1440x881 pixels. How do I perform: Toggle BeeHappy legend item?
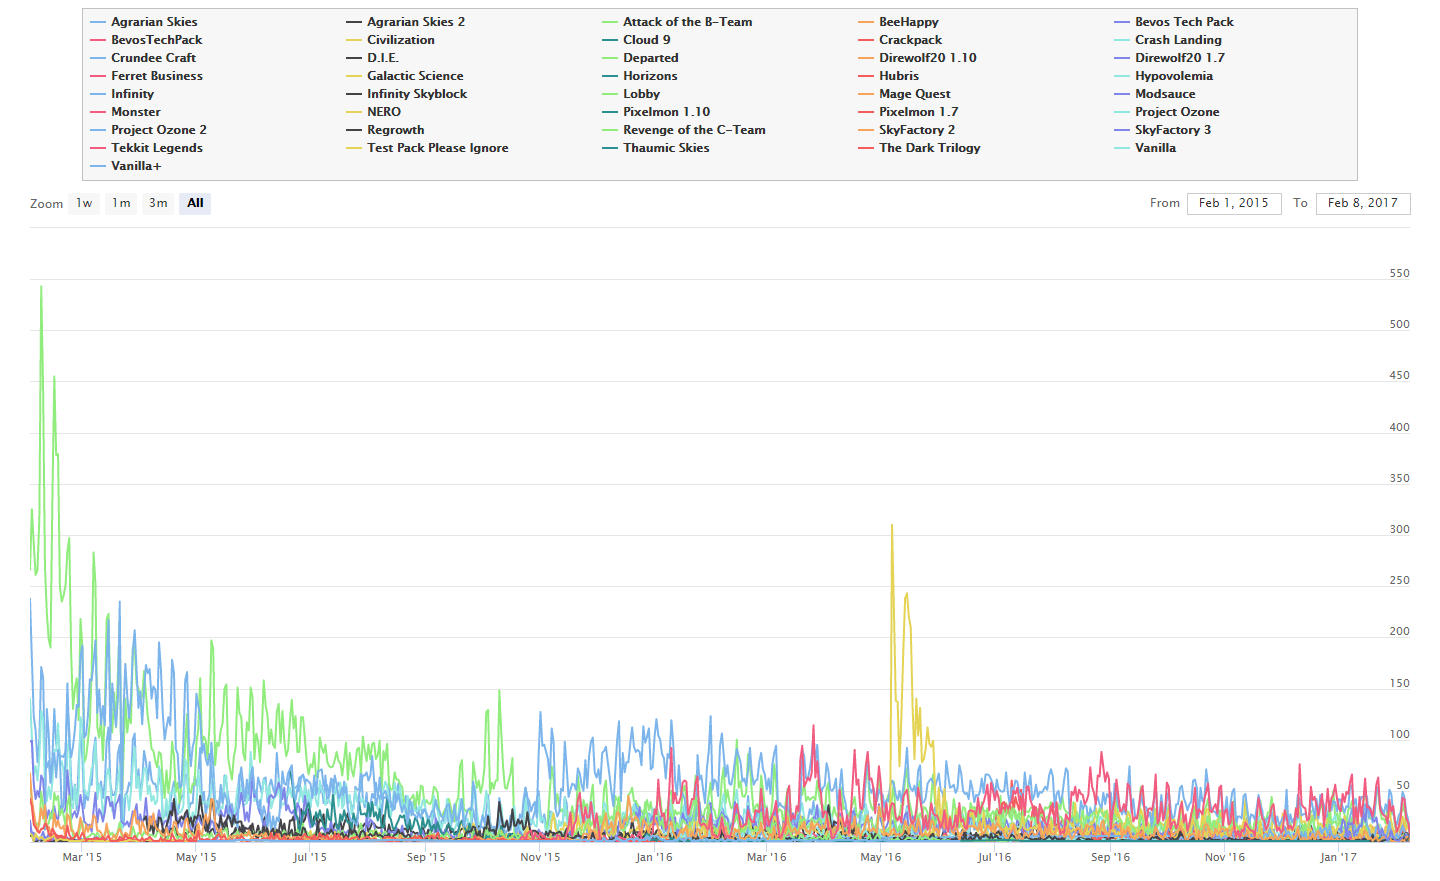click(x=898, y=22)
